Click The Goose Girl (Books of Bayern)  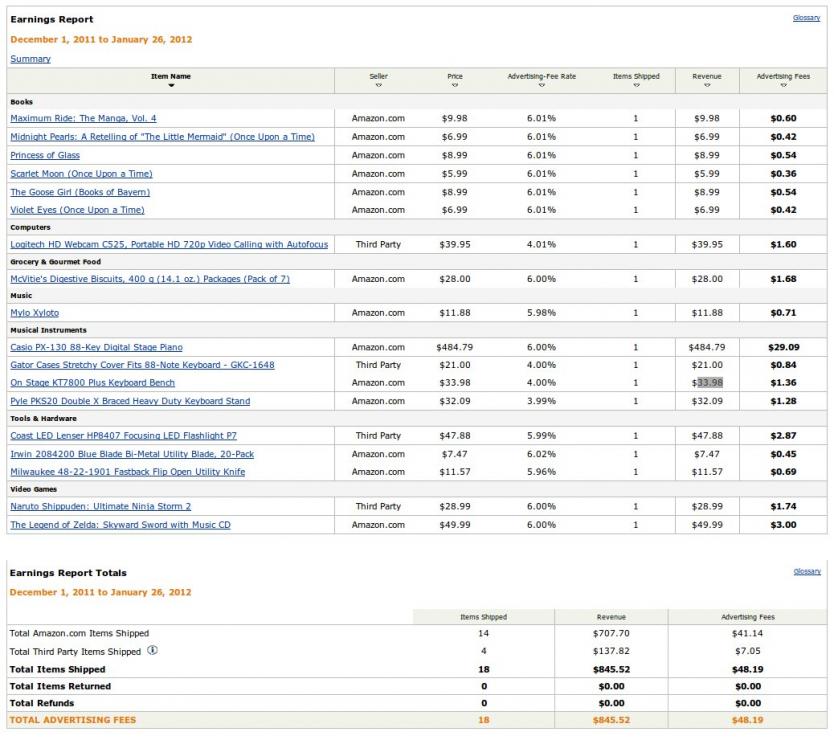(x=80, y=192)
